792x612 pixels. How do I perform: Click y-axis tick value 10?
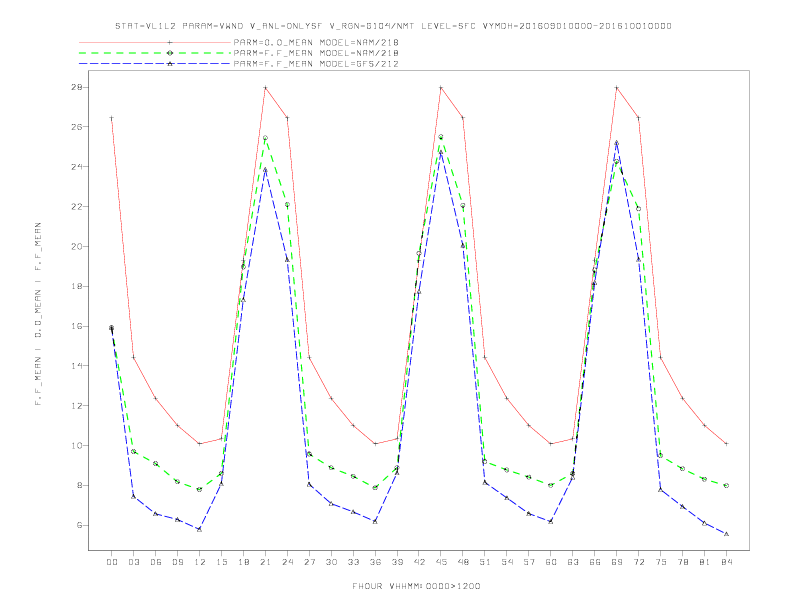[77, 445]
